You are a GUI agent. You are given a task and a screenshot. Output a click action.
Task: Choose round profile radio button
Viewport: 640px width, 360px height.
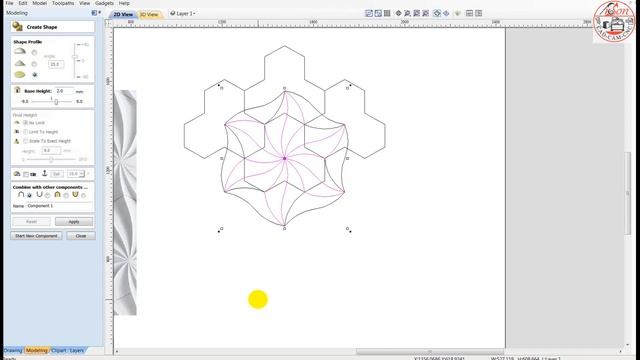coord(34,53)
